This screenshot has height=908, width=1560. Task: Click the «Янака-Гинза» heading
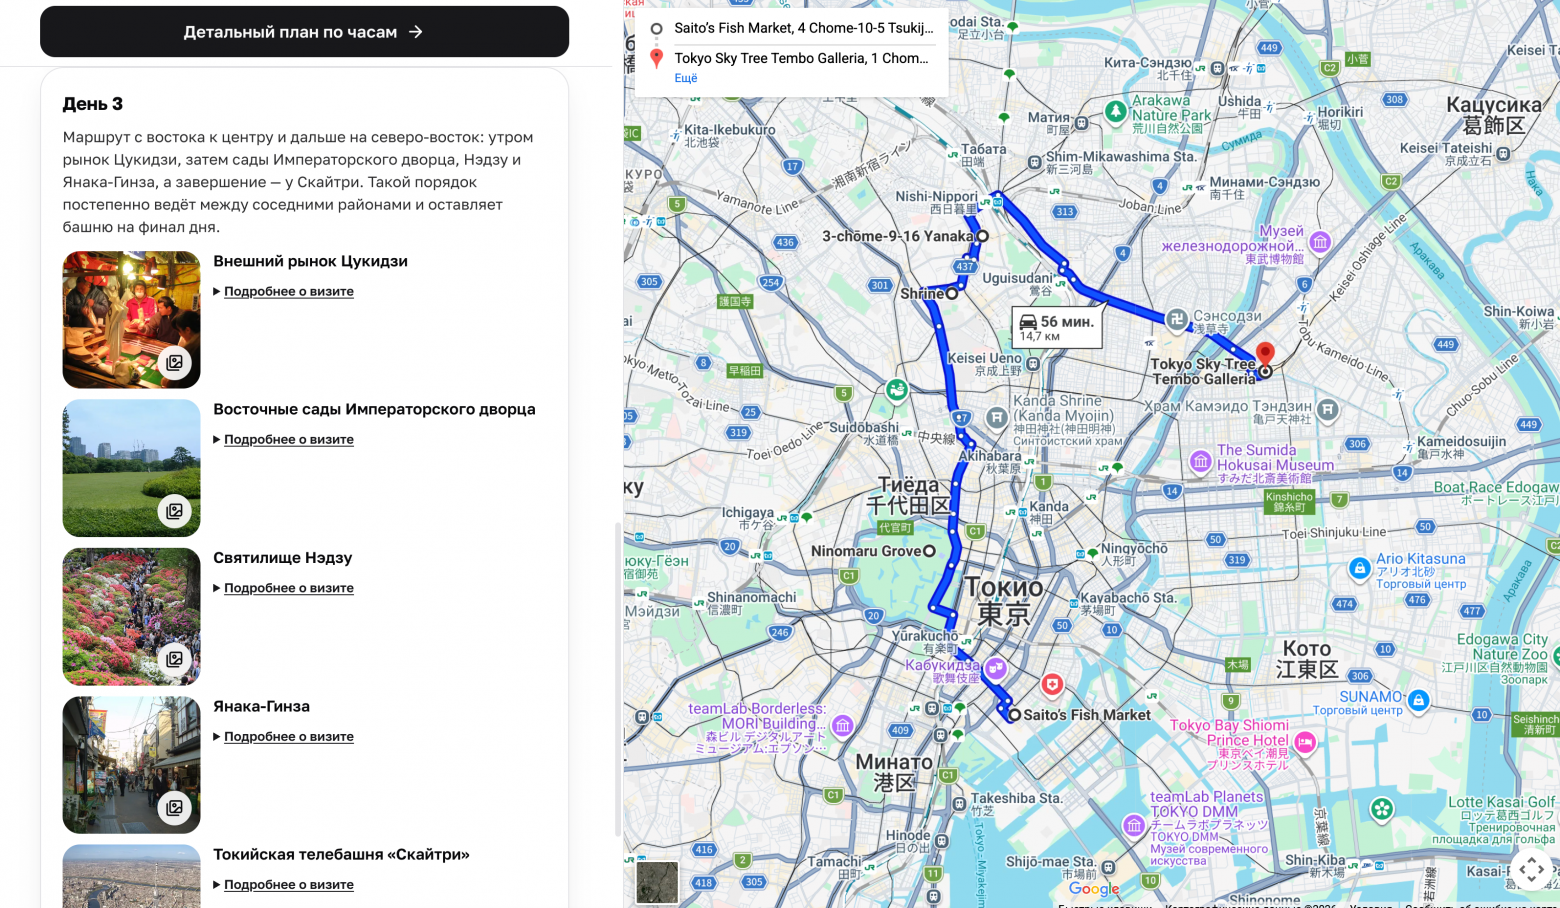[261, 706]
